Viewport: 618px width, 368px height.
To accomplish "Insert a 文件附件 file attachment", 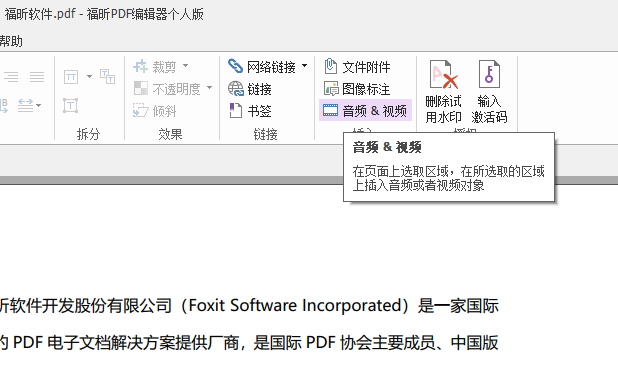I will tap(357, 67).
